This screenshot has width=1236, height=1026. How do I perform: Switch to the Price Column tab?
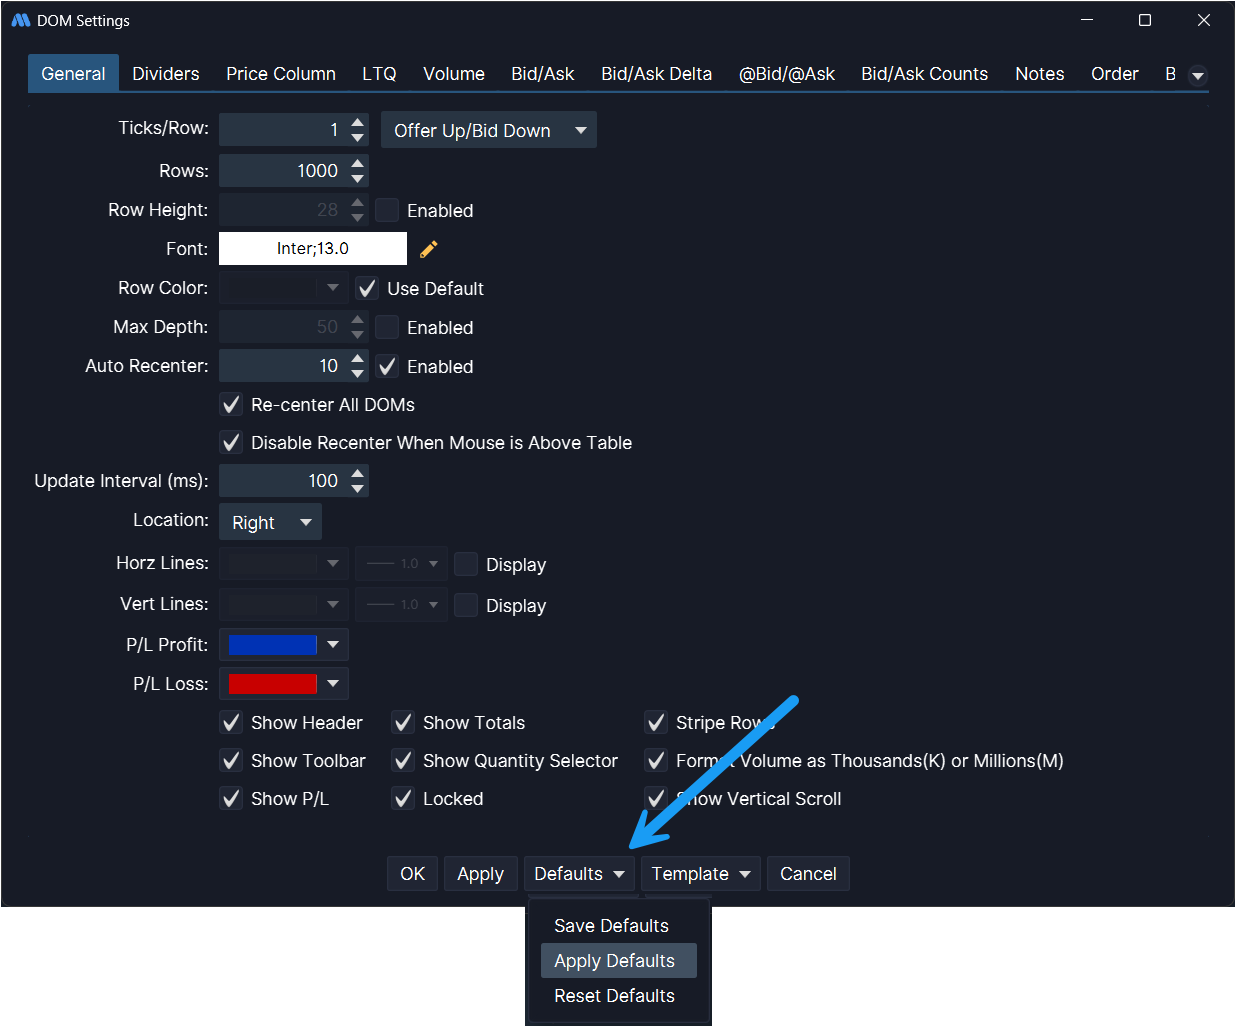[x=280, y=74]
